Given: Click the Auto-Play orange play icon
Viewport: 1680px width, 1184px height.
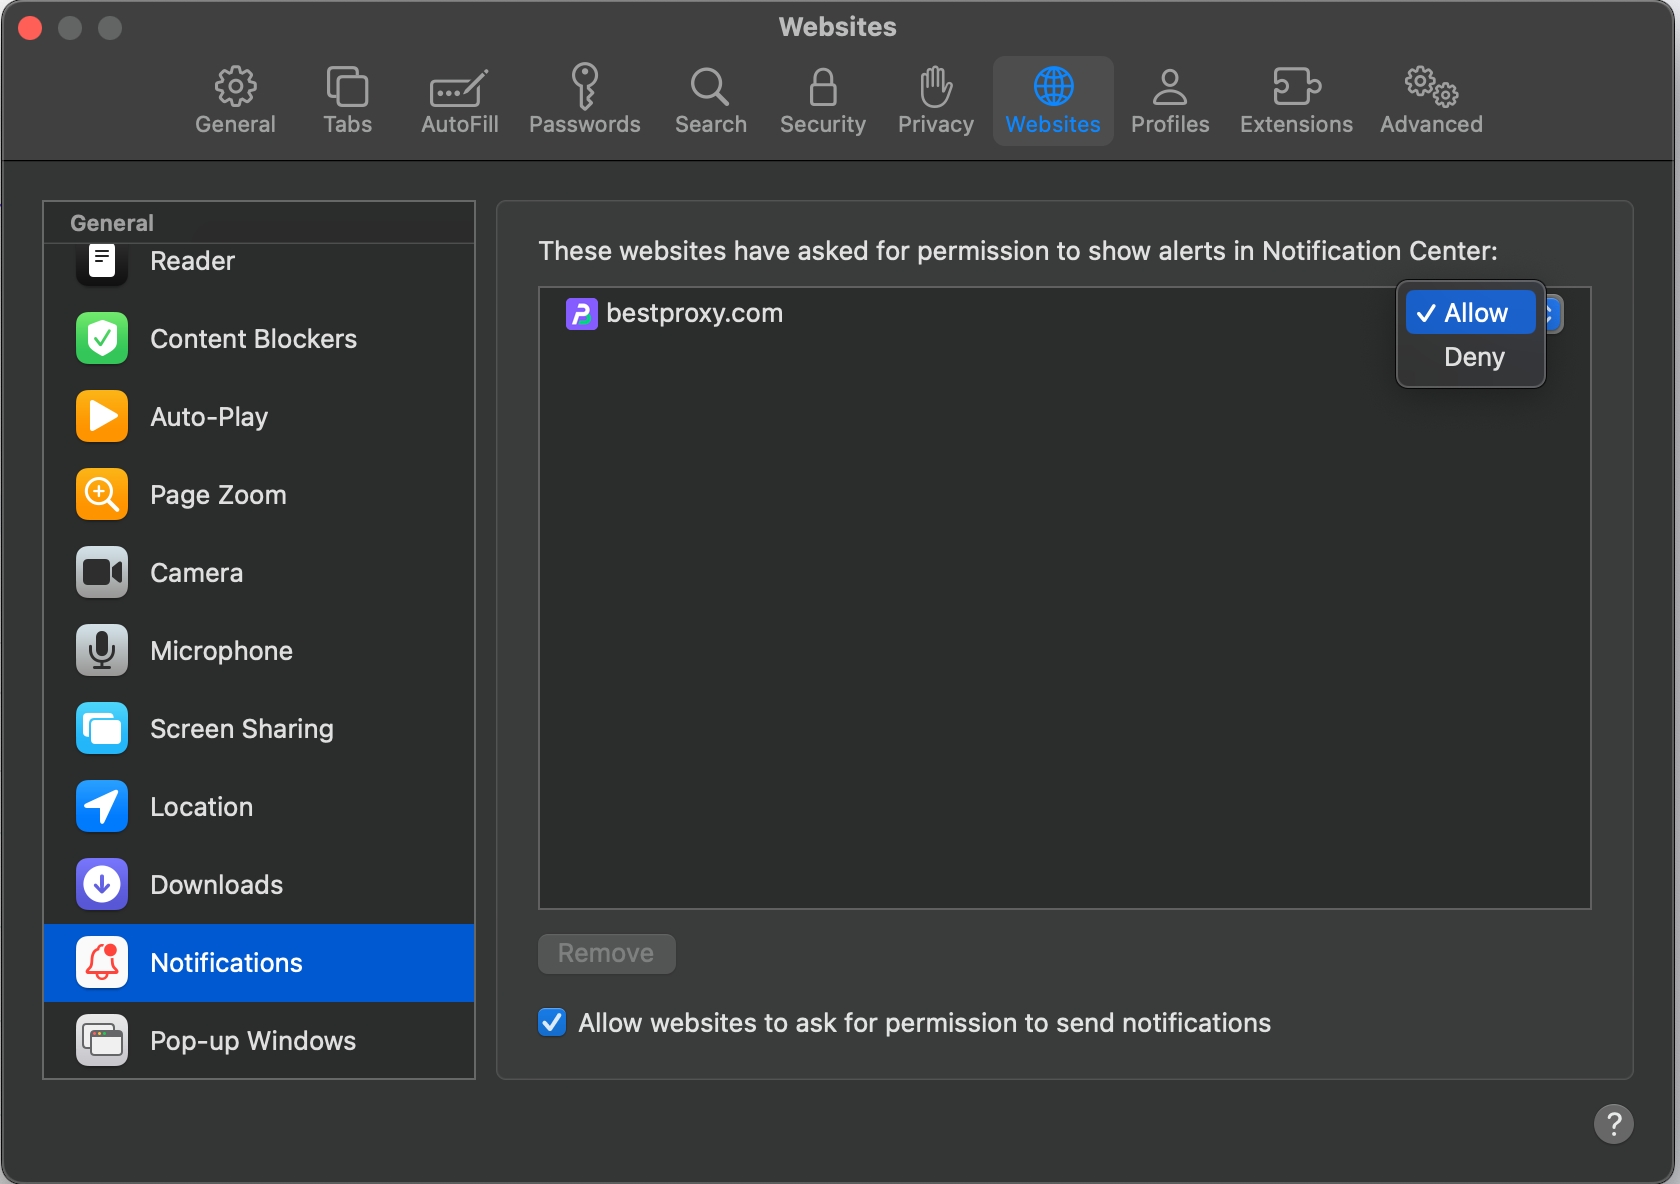Looking at the screenshot, I should point(102,417).
